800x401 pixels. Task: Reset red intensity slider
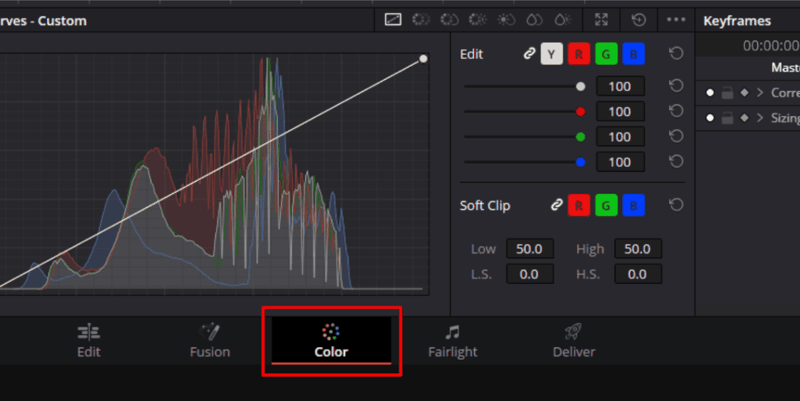pos(676,111)
